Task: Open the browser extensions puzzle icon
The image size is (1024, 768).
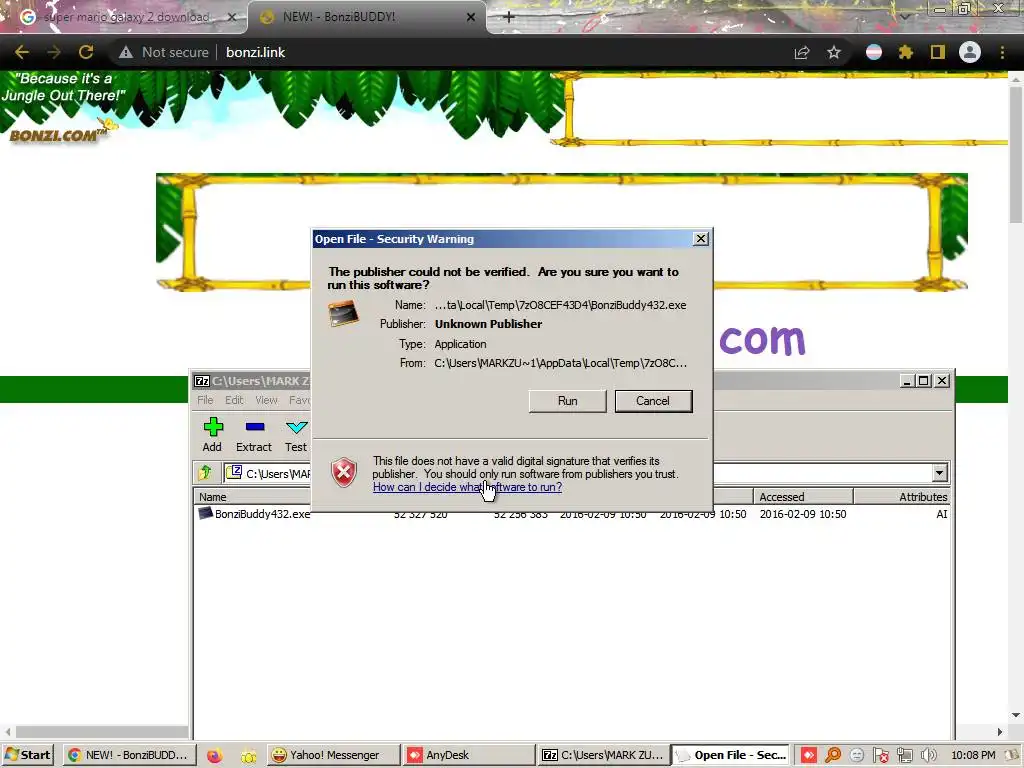Action: click(x=906, y=52)
